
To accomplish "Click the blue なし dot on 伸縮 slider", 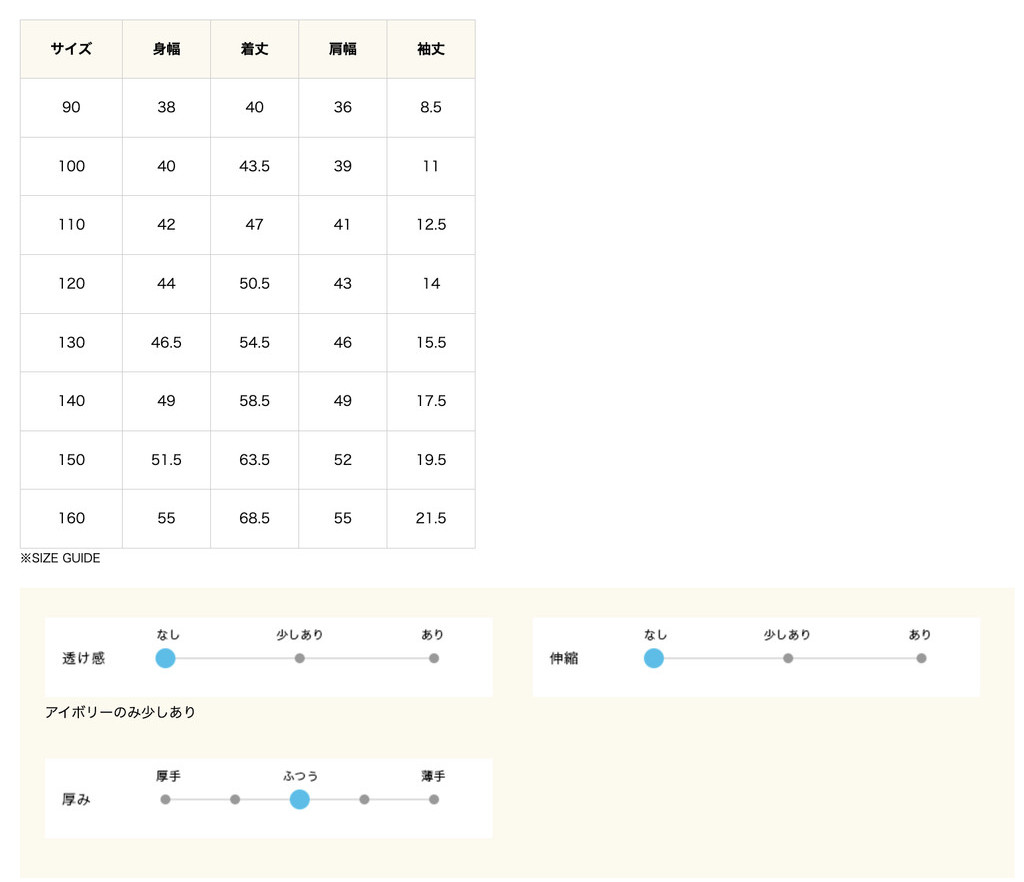I will pos(654,658).
